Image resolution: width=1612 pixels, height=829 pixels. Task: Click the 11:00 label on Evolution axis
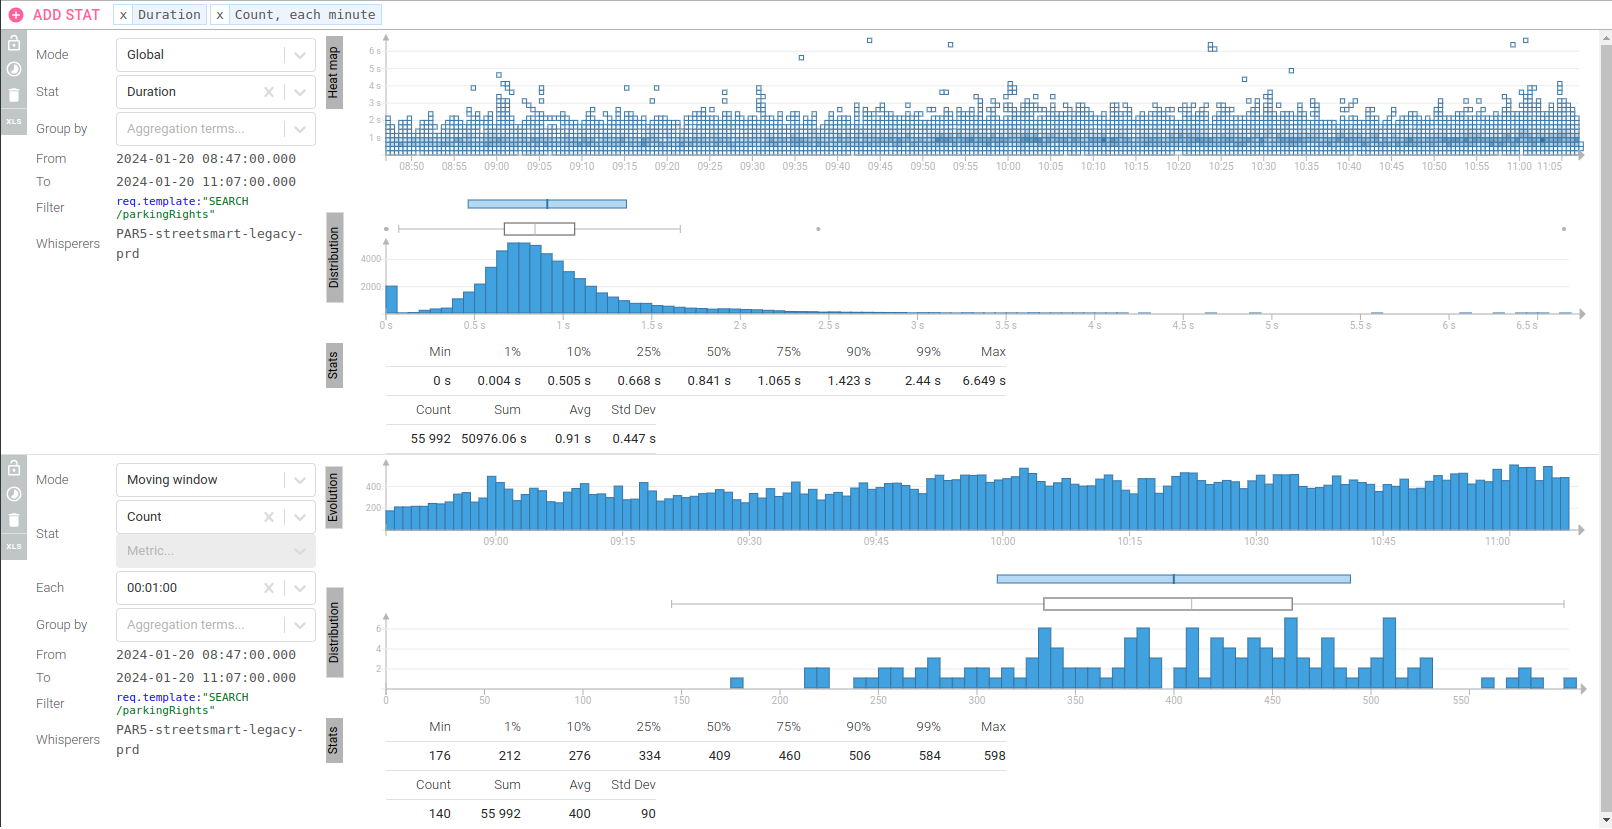click(1497, 542)
